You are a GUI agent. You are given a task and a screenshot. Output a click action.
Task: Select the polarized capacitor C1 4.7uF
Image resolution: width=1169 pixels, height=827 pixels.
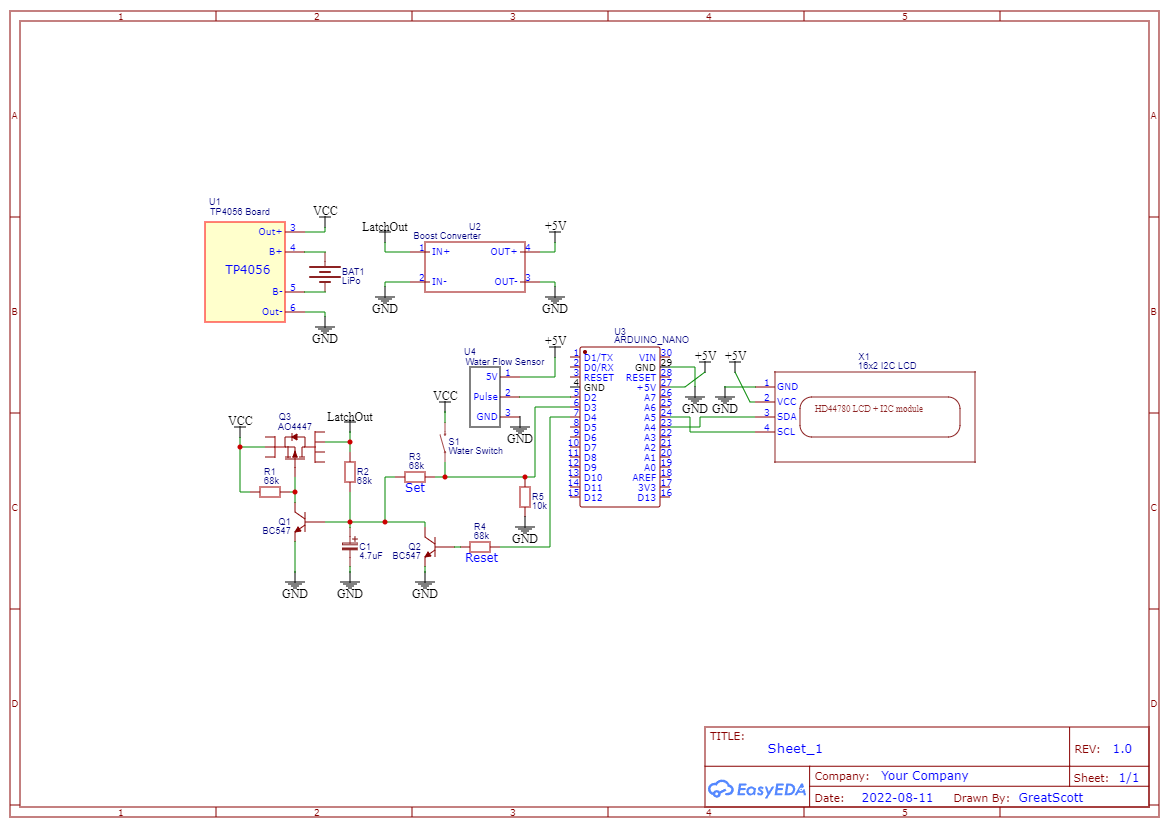(352, 545)
